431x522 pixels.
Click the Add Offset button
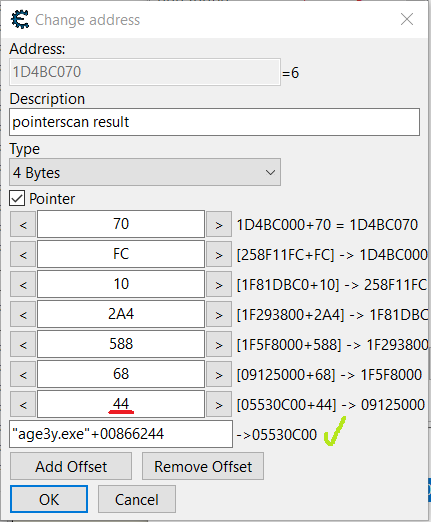[71, 466]
